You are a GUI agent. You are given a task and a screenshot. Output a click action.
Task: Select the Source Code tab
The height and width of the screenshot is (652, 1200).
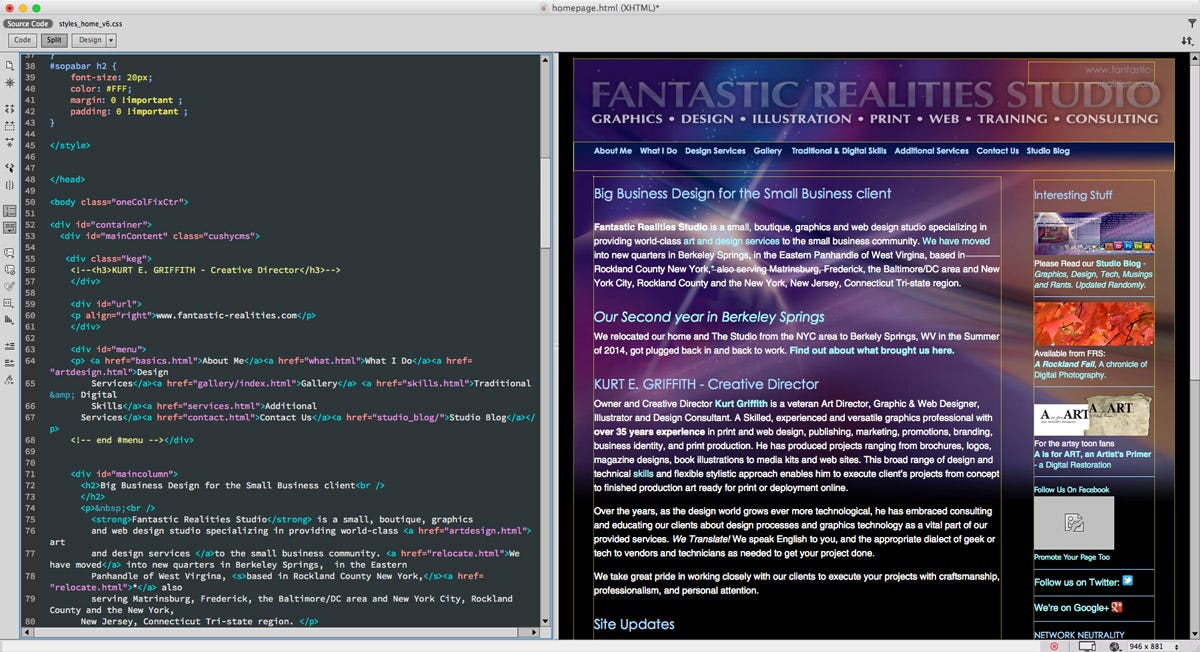click(28, 22)
